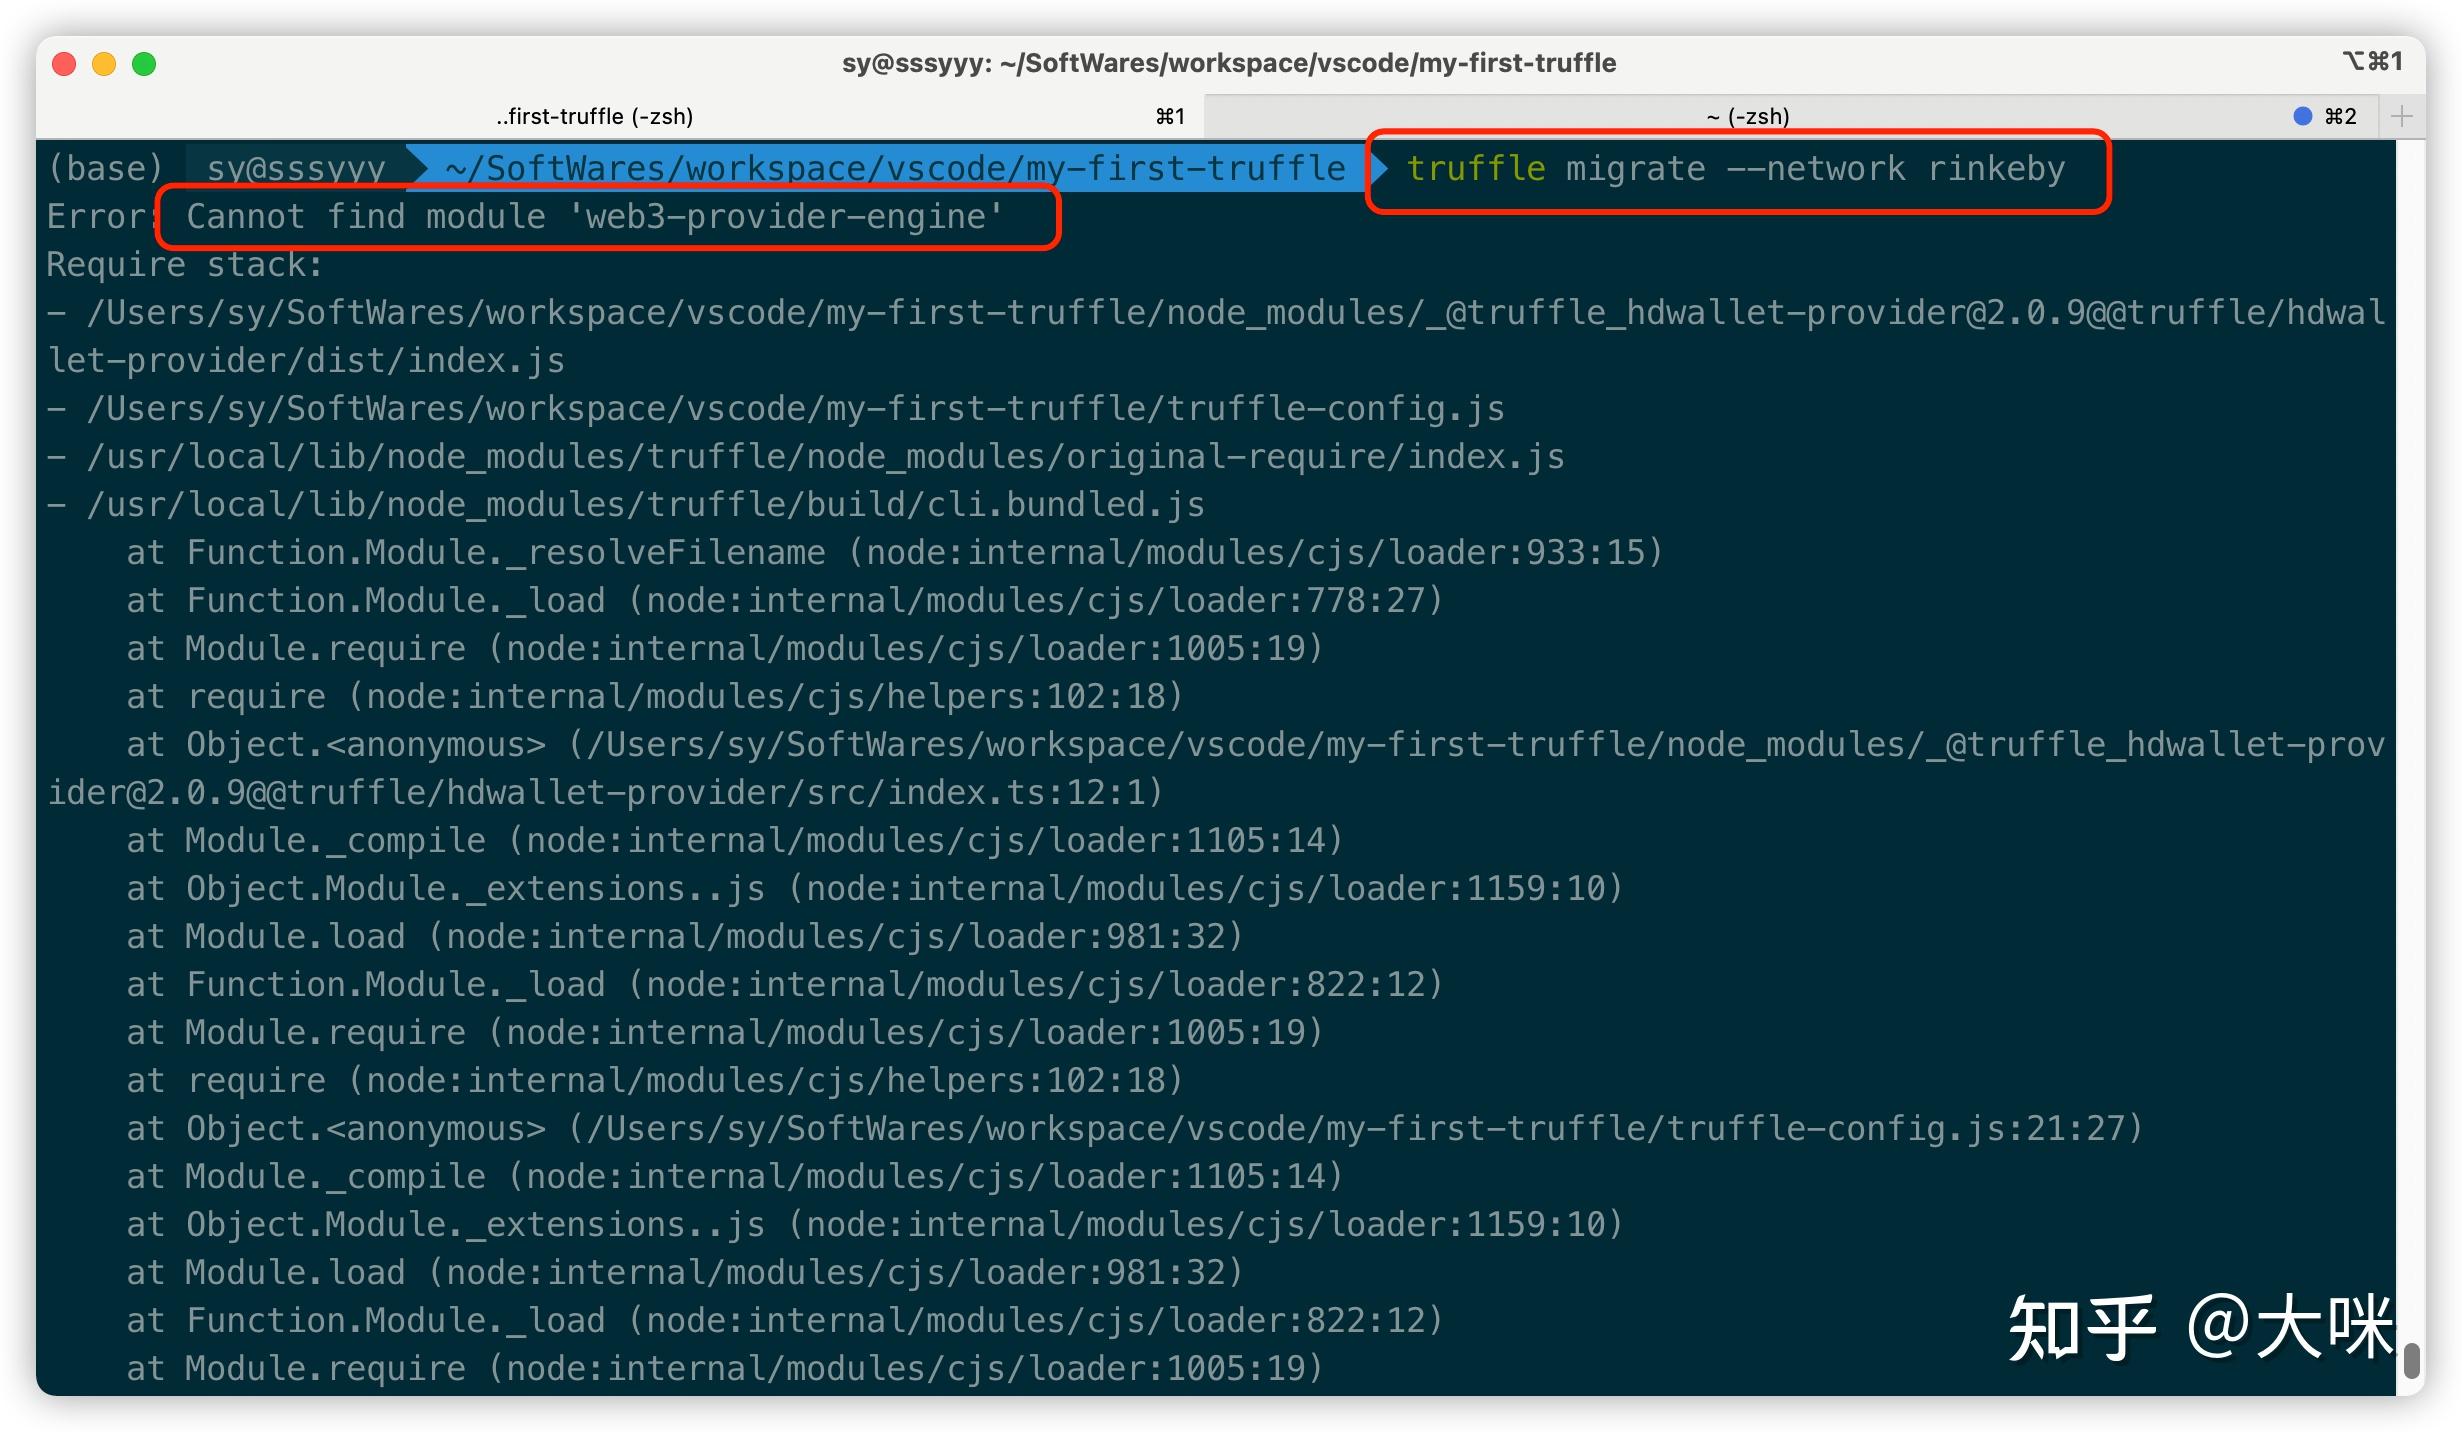Click the ~/SoftWares/workspace prompt path segment
Screen dimensions: 2462x1432
(x=894, y=169)
